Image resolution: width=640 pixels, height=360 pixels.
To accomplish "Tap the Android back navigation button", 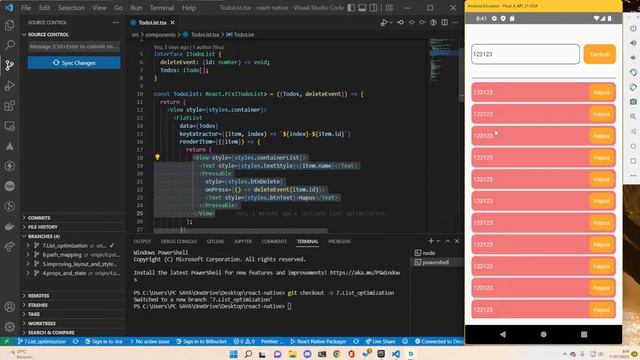I will (x=502, y=334).
